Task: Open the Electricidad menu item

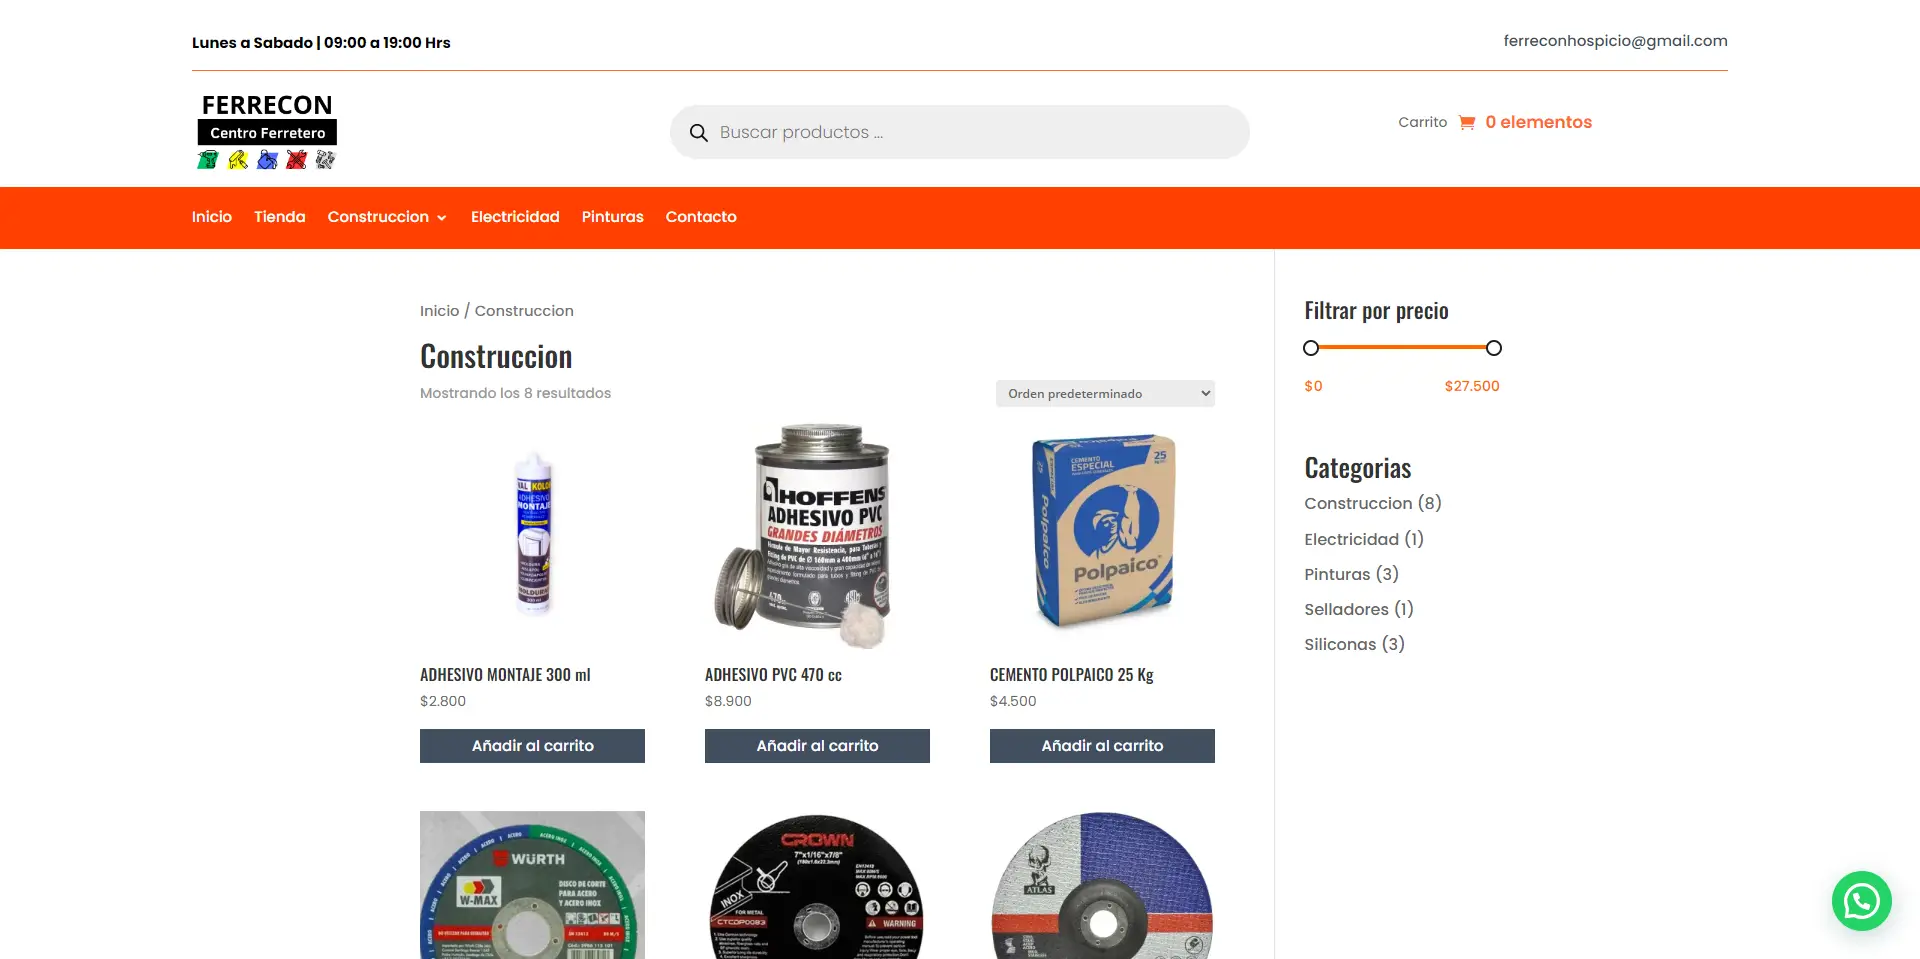Action: [x=515, y=217]
